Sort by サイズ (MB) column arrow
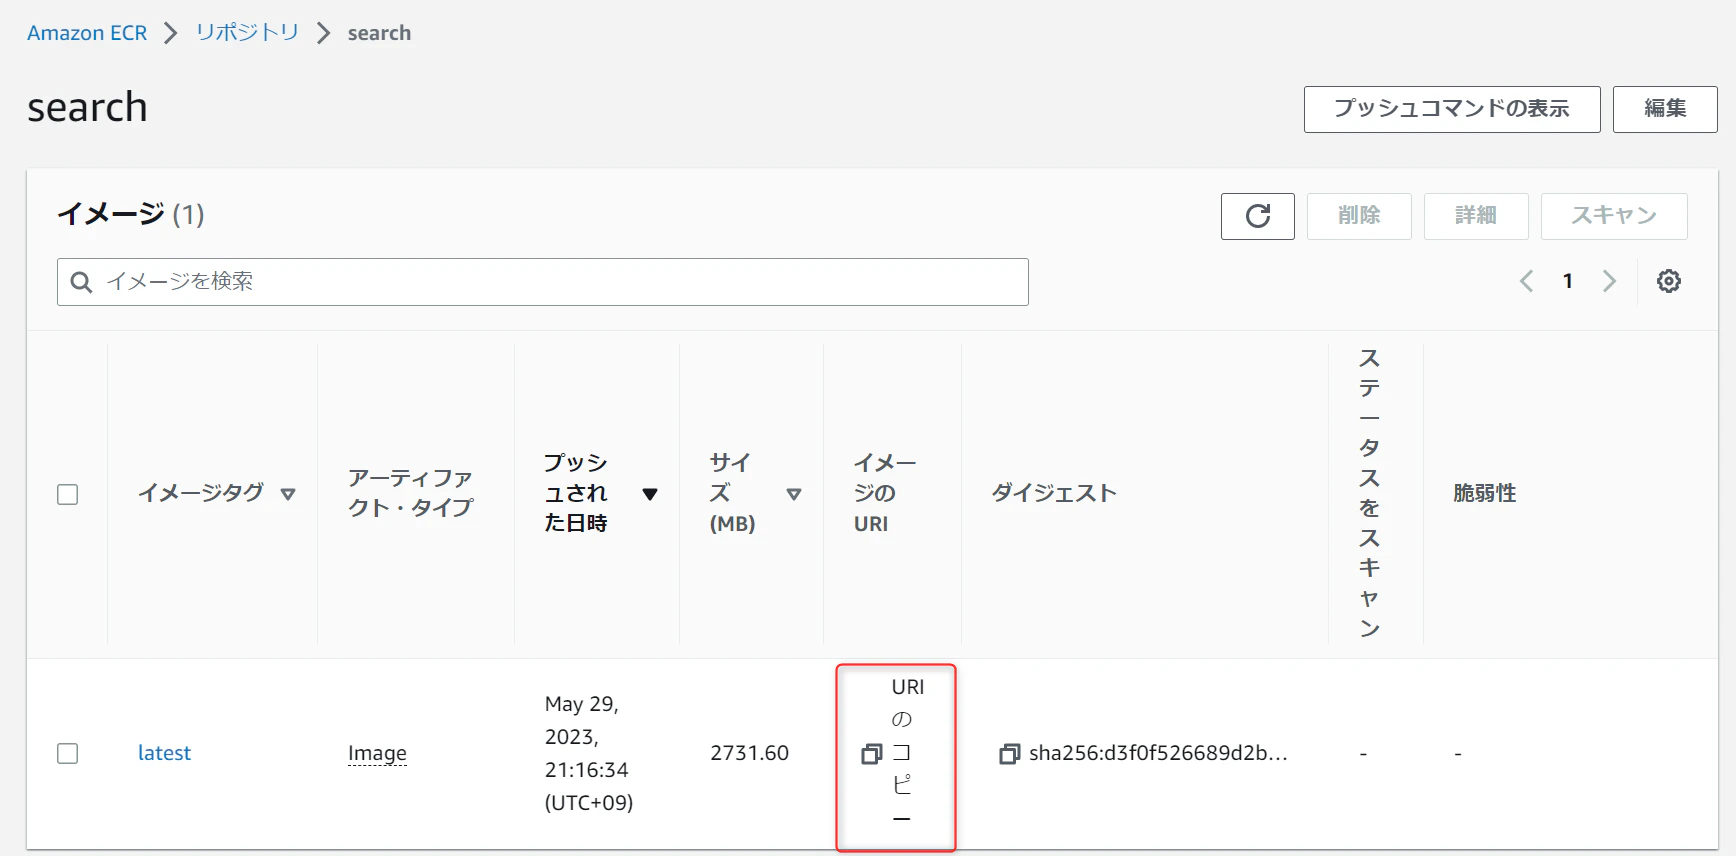 [x=794, y=494]
